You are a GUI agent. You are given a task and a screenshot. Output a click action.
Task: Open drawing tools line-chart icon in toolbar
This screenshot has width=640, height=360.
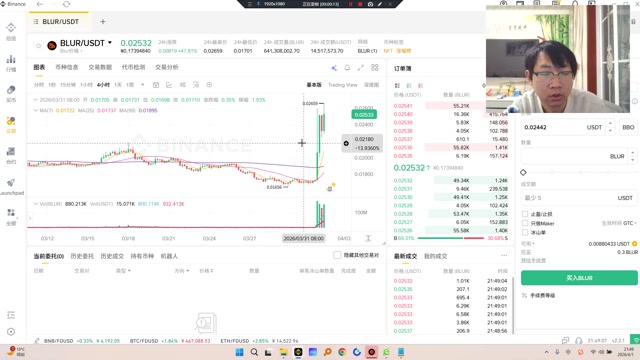pyautogui.click(x=169, y=85)
